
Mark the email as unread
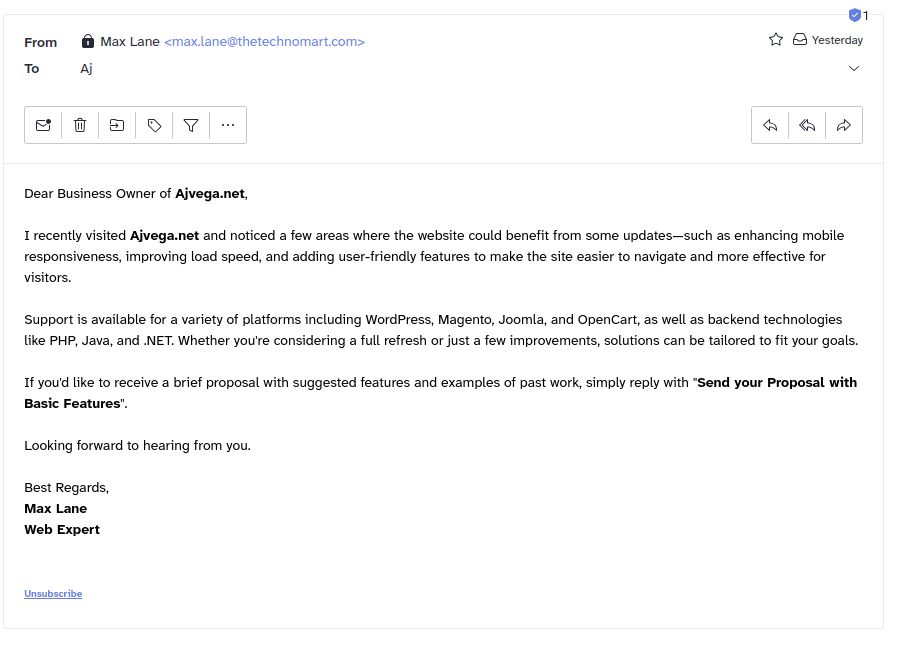pos(43,125)
